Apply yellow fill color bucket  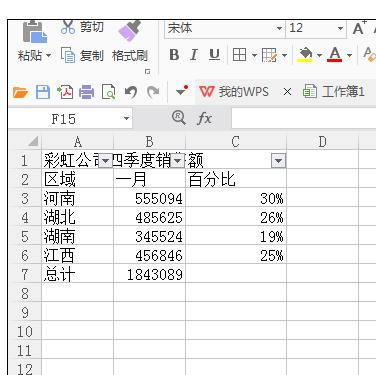pyautogui.click(x=305, y=55)
